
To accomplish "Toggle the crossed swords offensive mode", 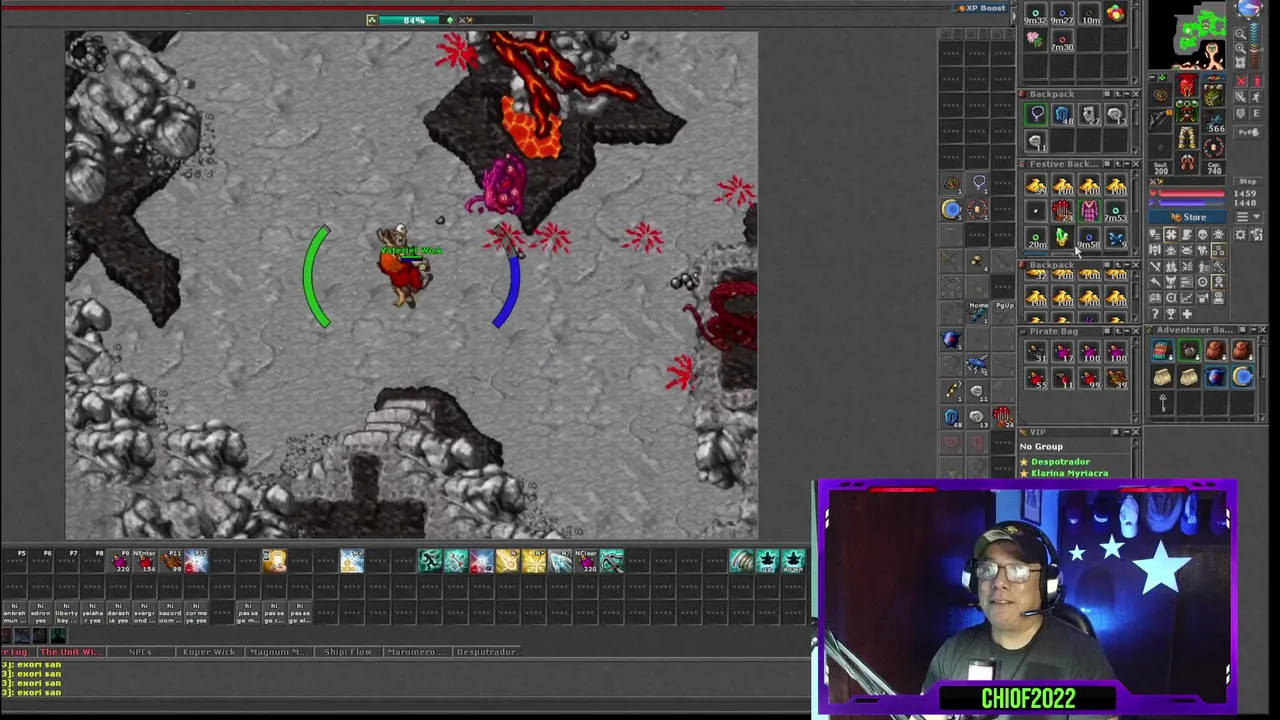I will point(1241,81).
